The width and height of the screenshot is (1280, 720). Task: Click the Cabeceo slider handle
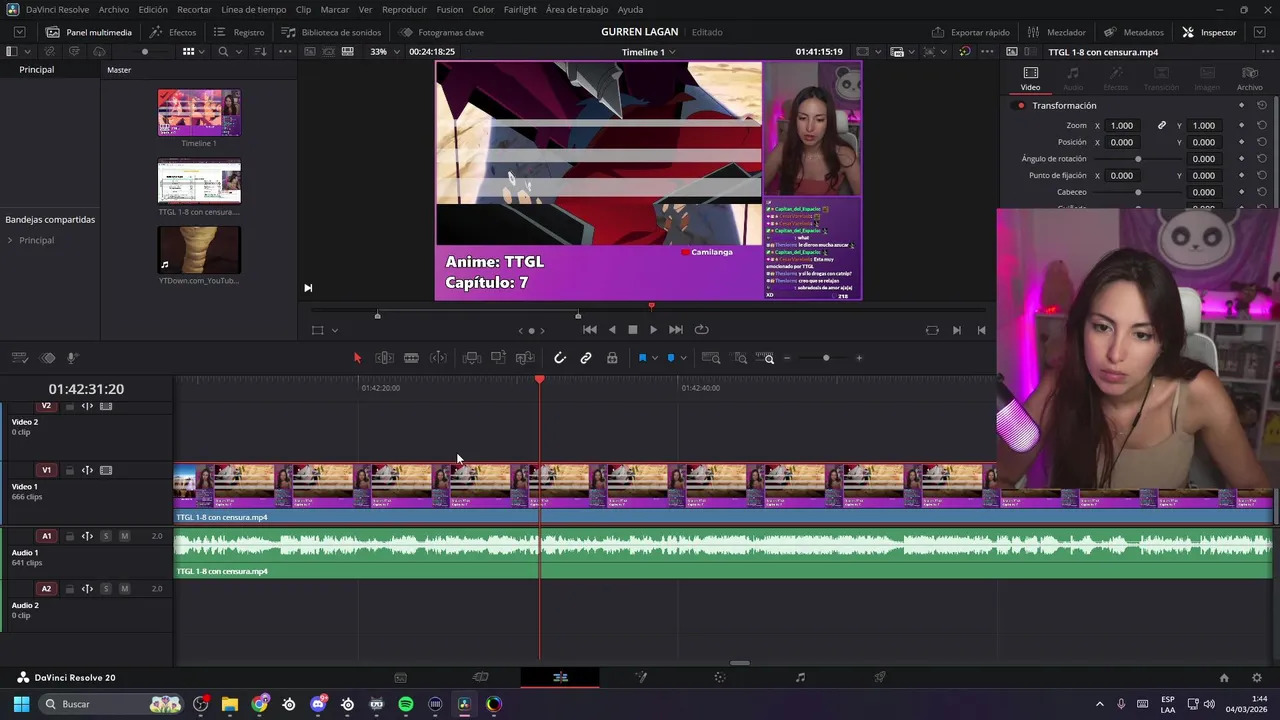click(x=1138, y=192)
